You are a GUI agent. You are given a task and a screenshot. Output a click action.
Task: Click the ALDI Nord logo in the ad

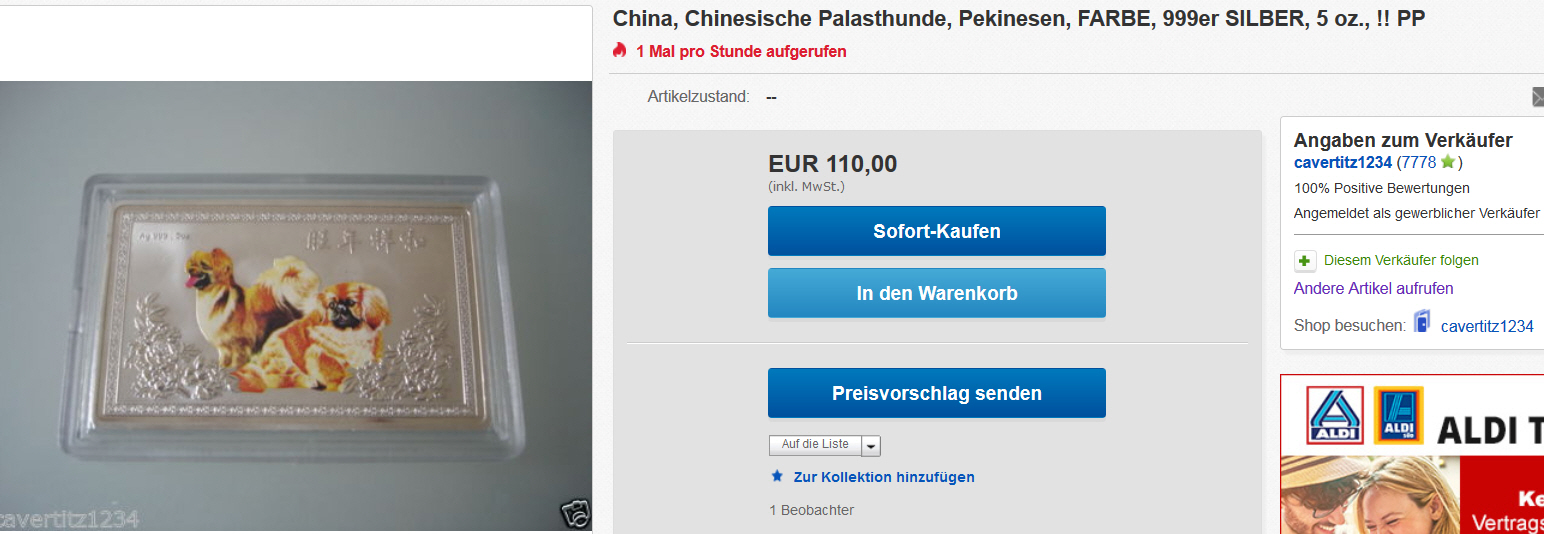point(1335,415)
